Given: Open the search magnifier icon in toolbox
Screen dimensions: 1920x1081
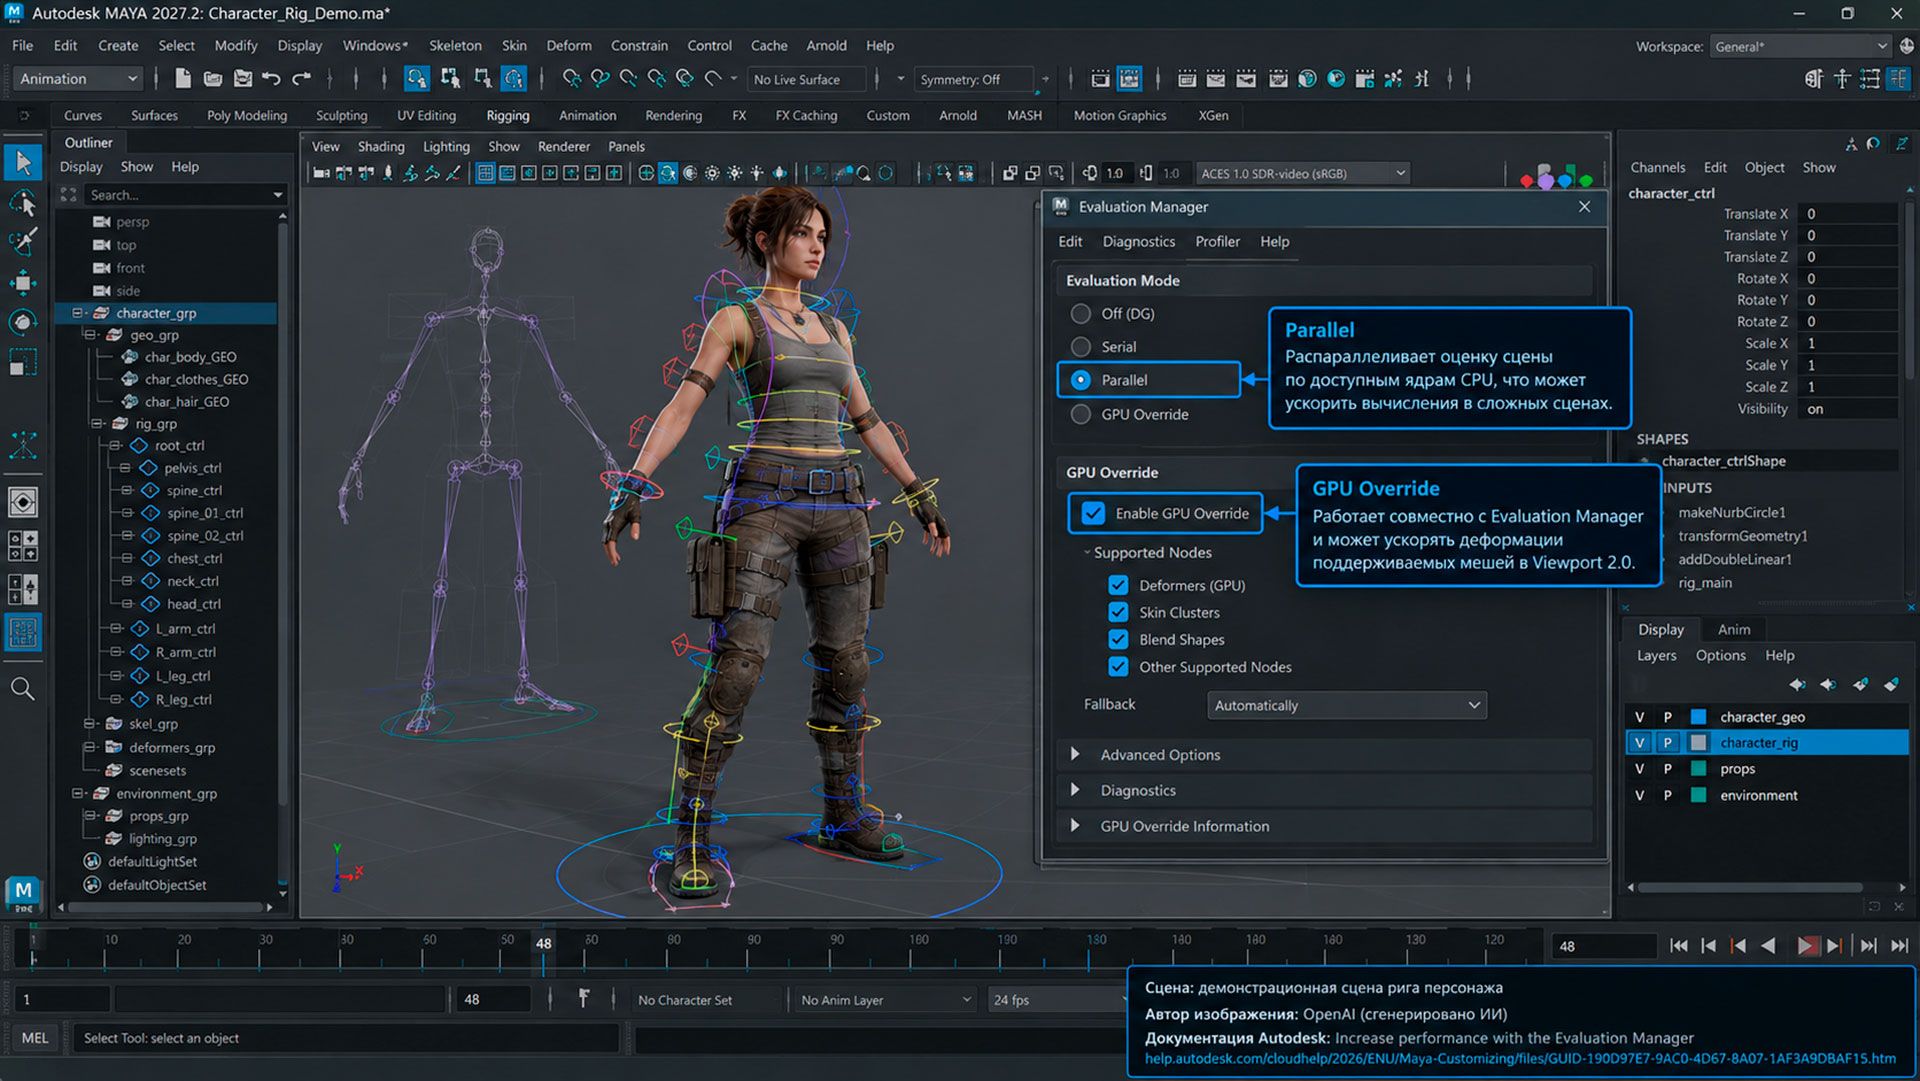Looking at the screenshot, I should click(22, 688).
